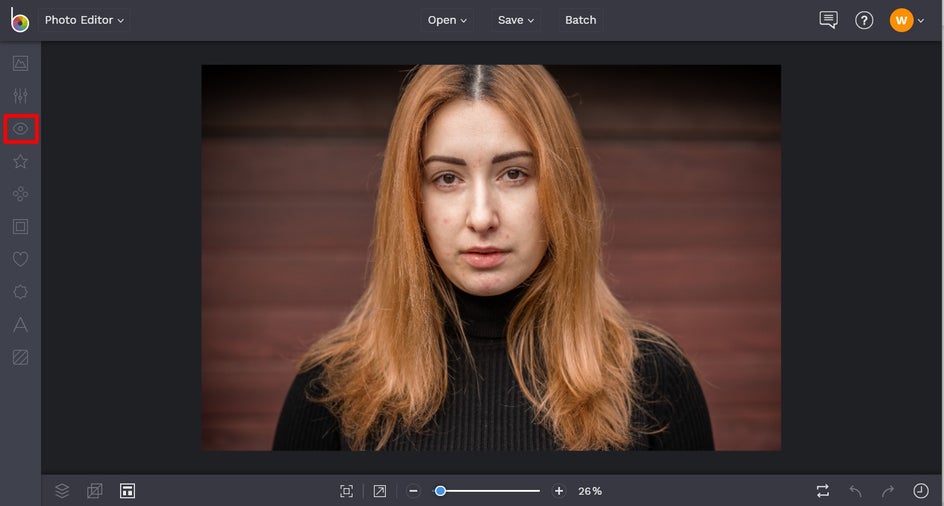Open the Open menu dropdown

[x=447, y=20]
